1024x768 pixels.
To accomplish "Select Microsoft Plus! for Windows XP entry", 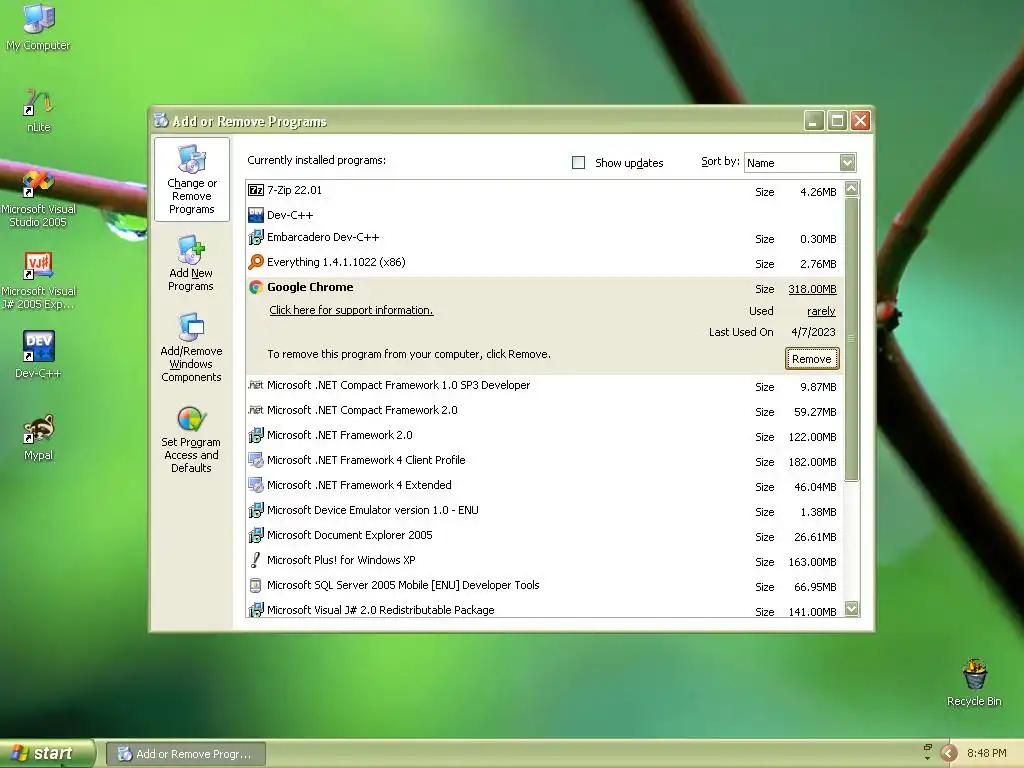I will click(545, 560).
